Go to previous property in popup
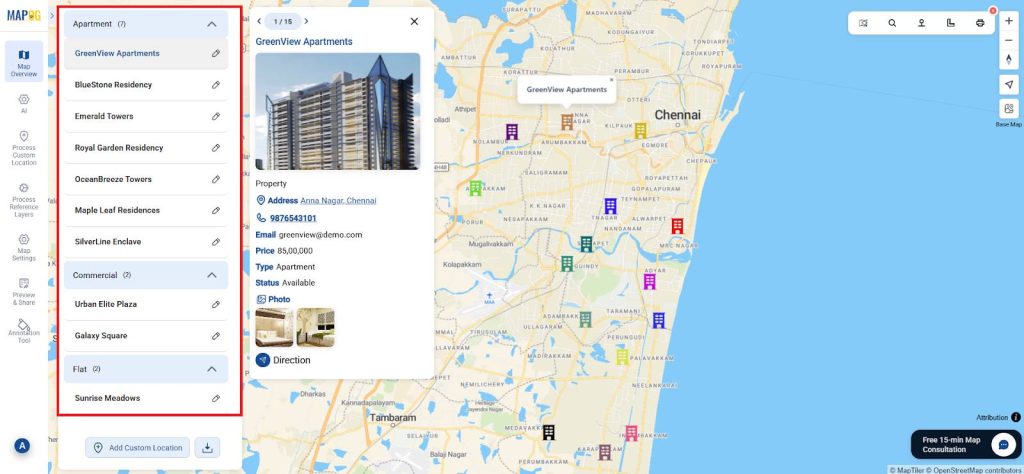 pos(259,22)
